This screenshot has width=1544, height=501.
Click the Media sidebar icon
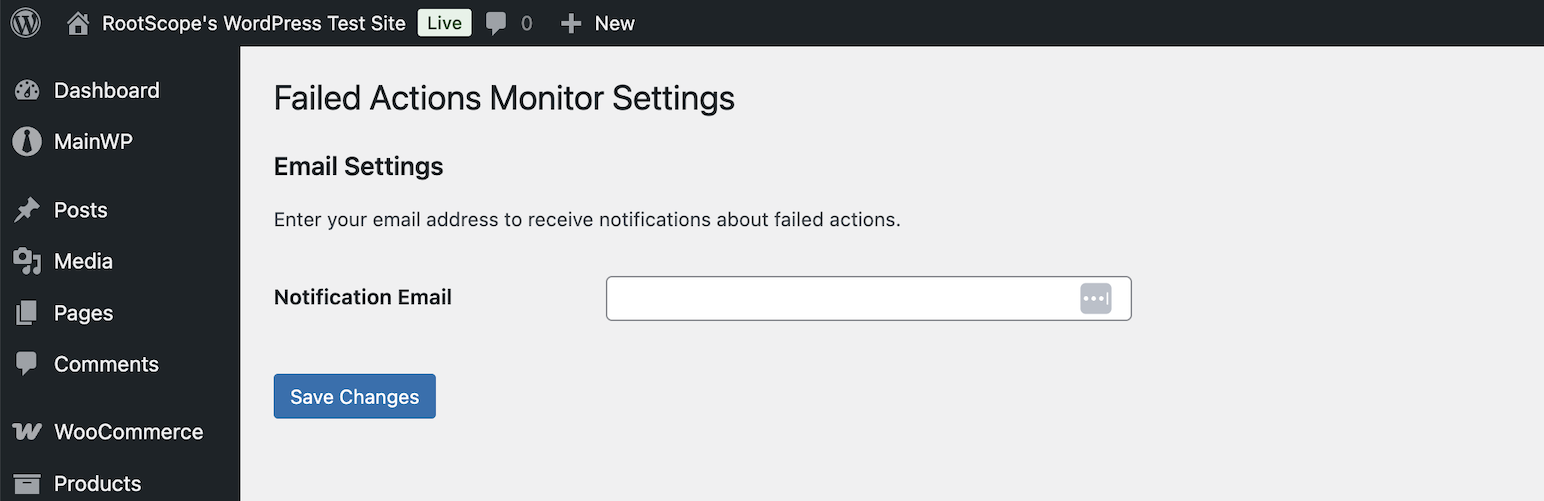27,261
